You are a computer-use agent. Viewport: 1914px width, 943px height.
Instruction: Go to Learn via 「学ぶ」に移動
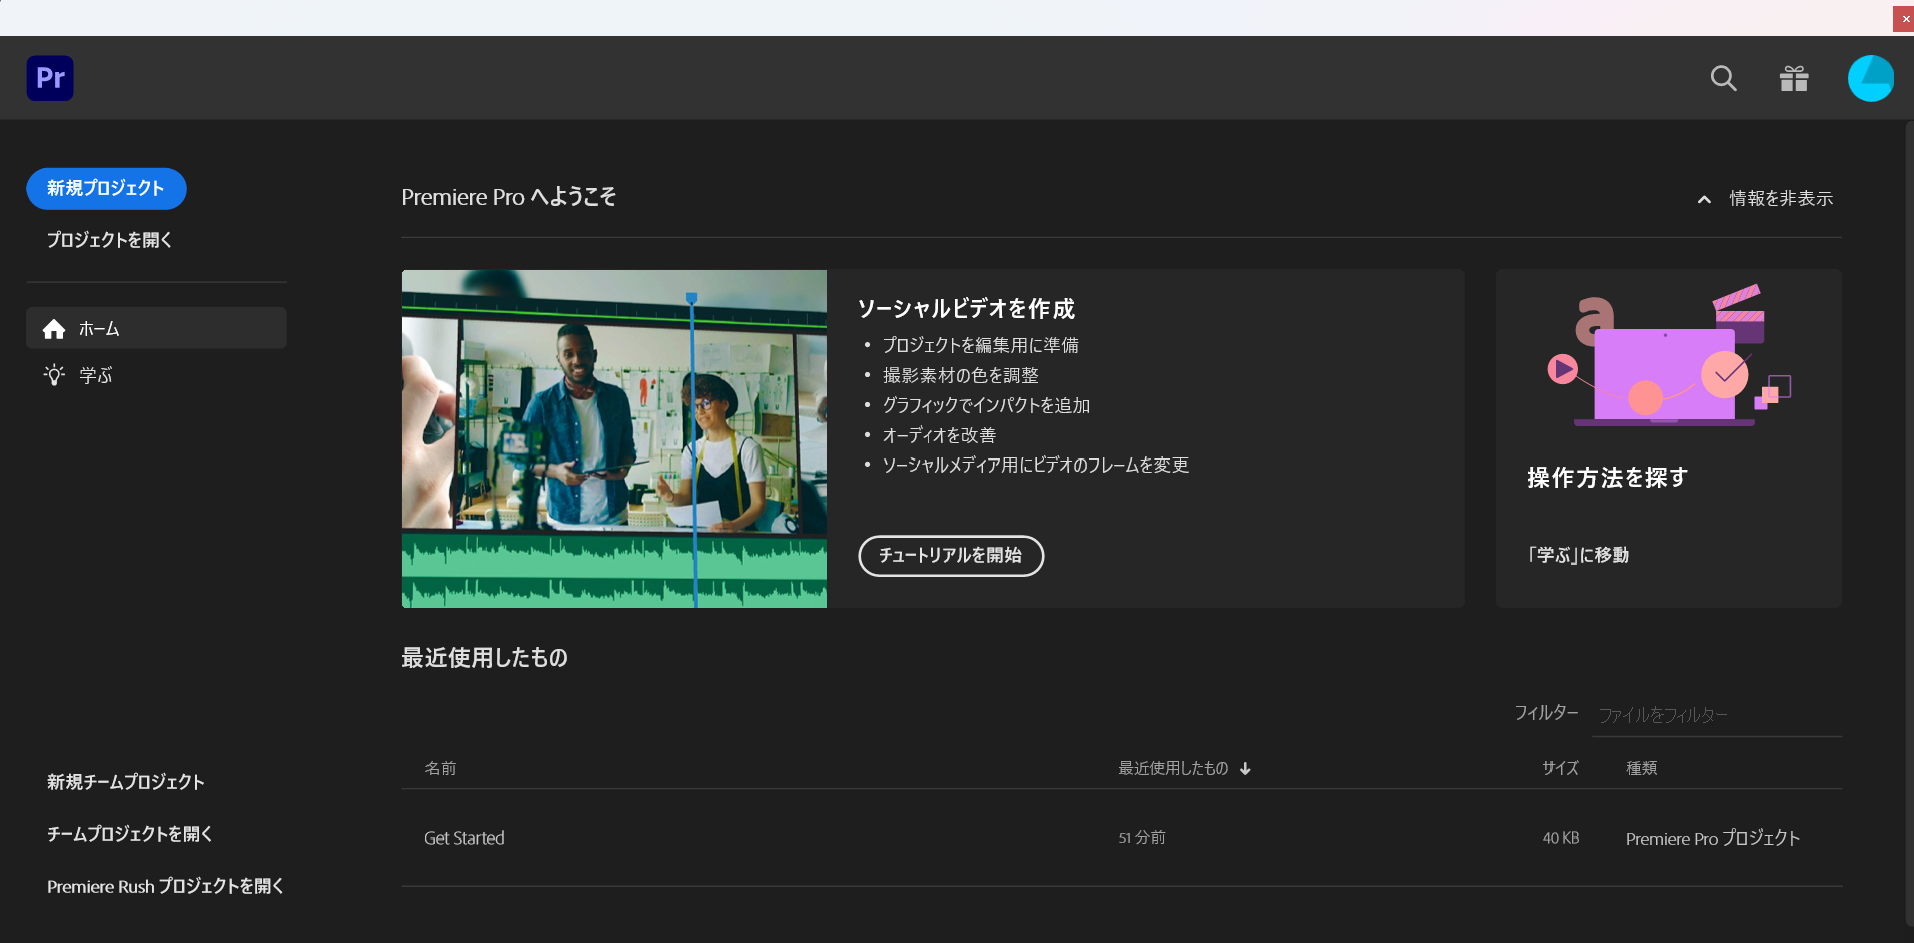coord(1578,555)
